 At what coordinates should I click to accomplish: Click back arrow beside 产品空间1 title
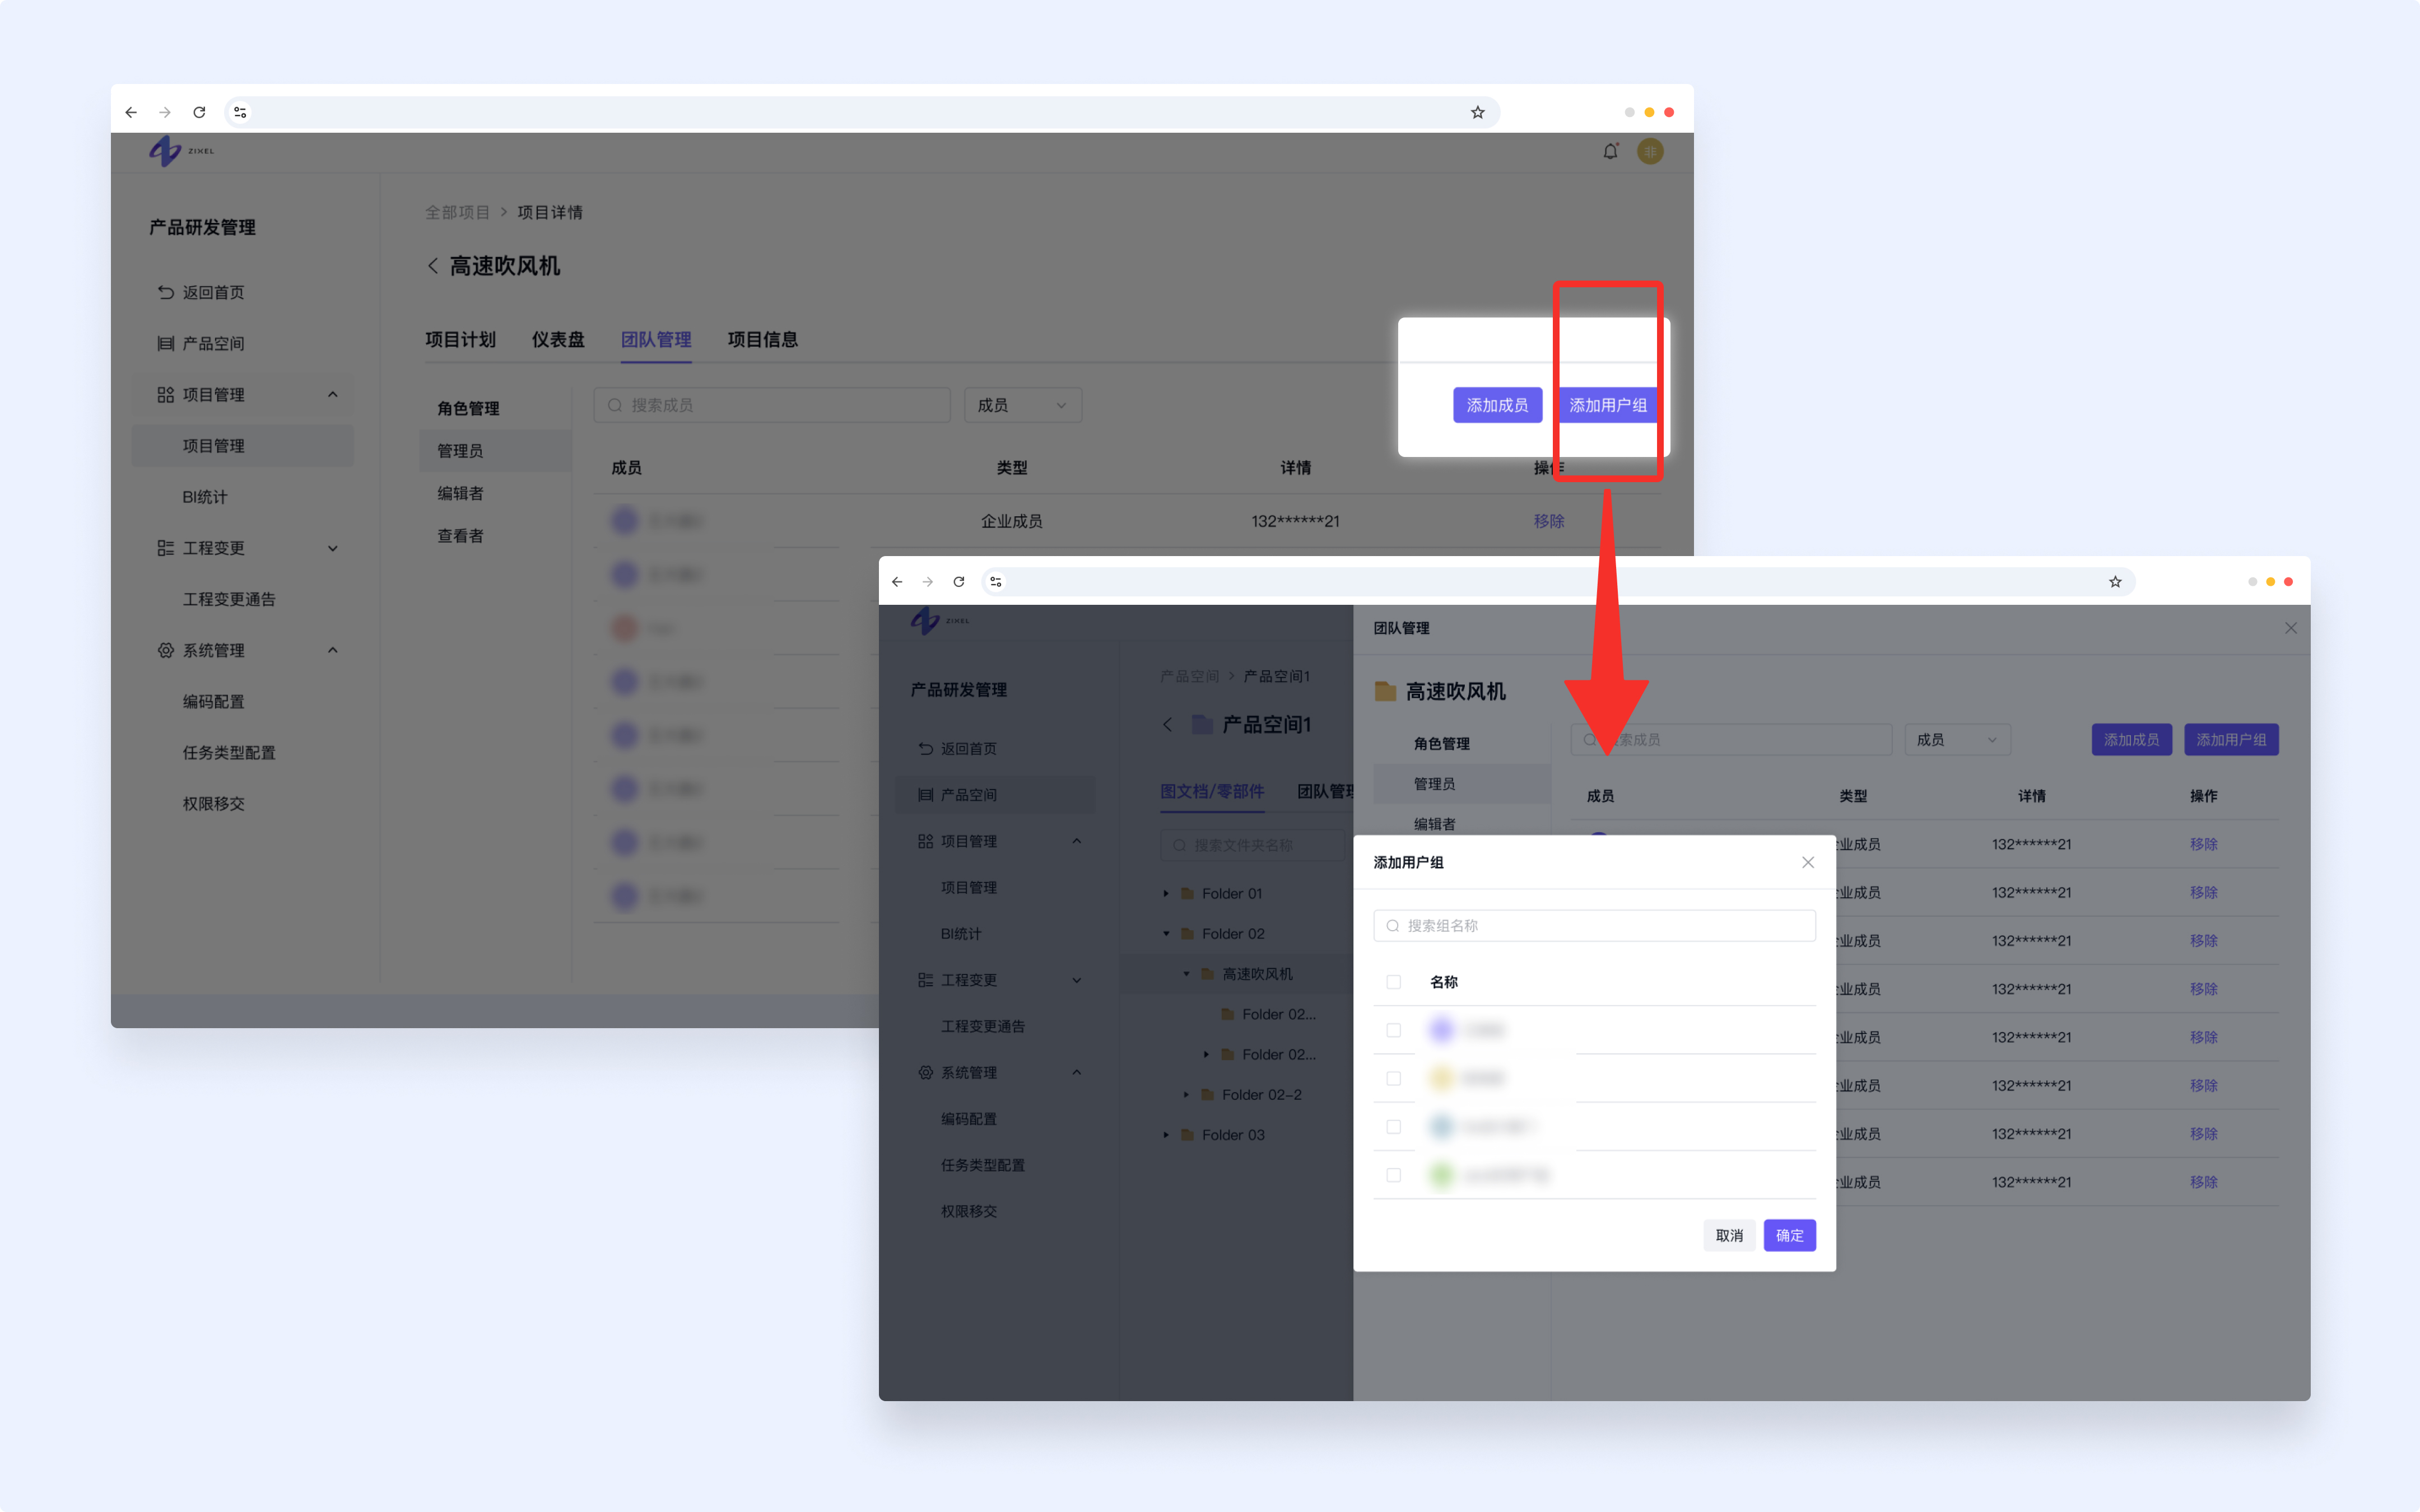pyautogui.click(x=1167, y=724)
